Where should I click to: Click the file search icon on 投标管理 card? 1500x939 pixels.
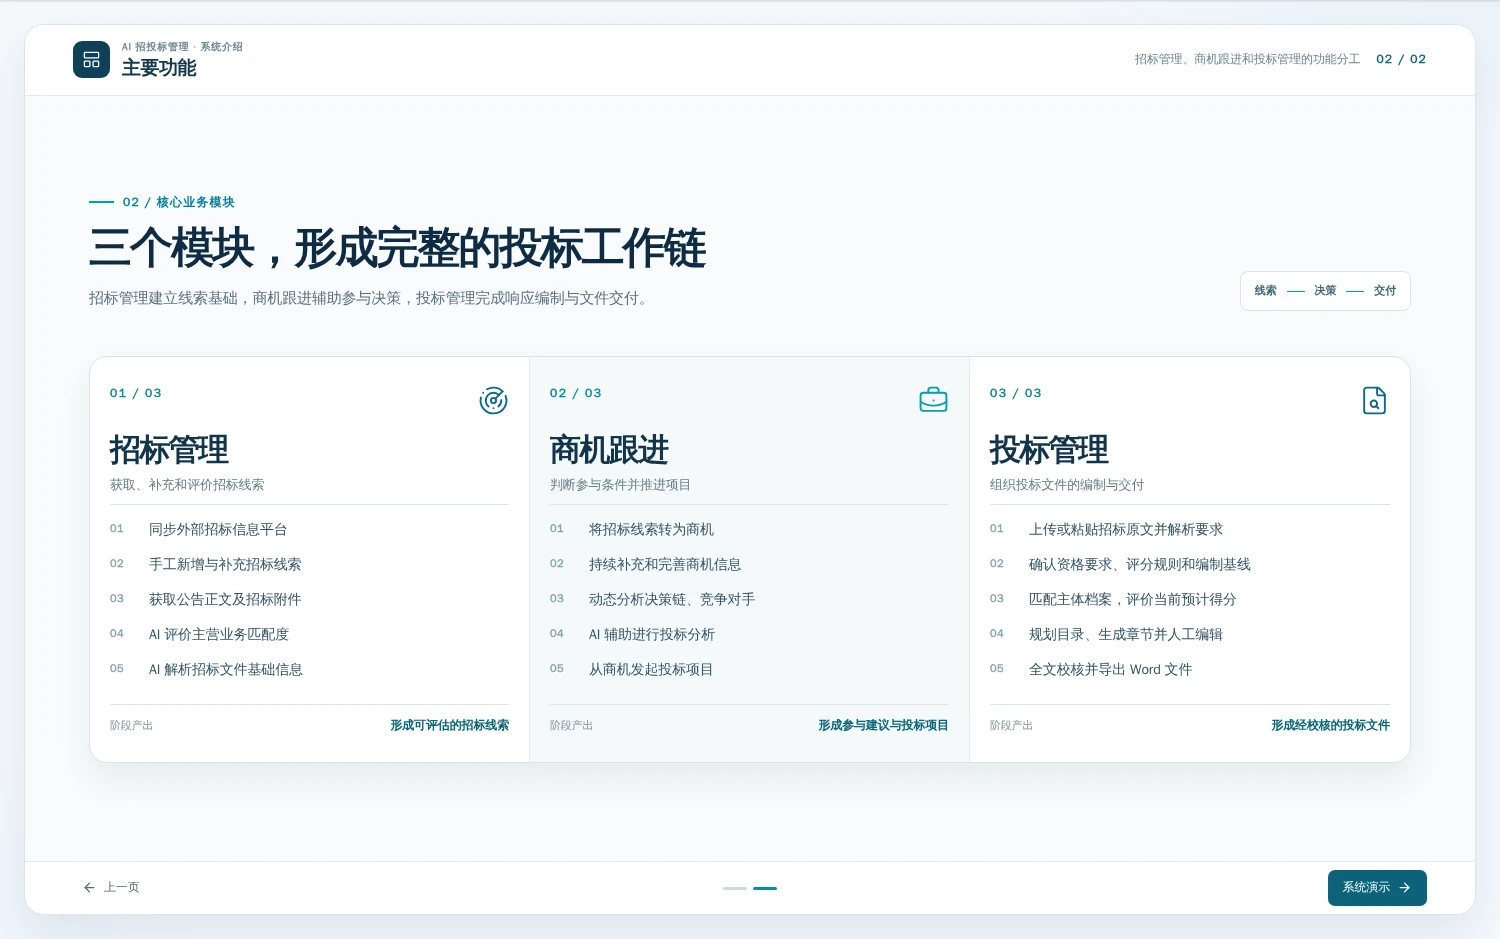pyautogui.click(x=1375, y=400)
